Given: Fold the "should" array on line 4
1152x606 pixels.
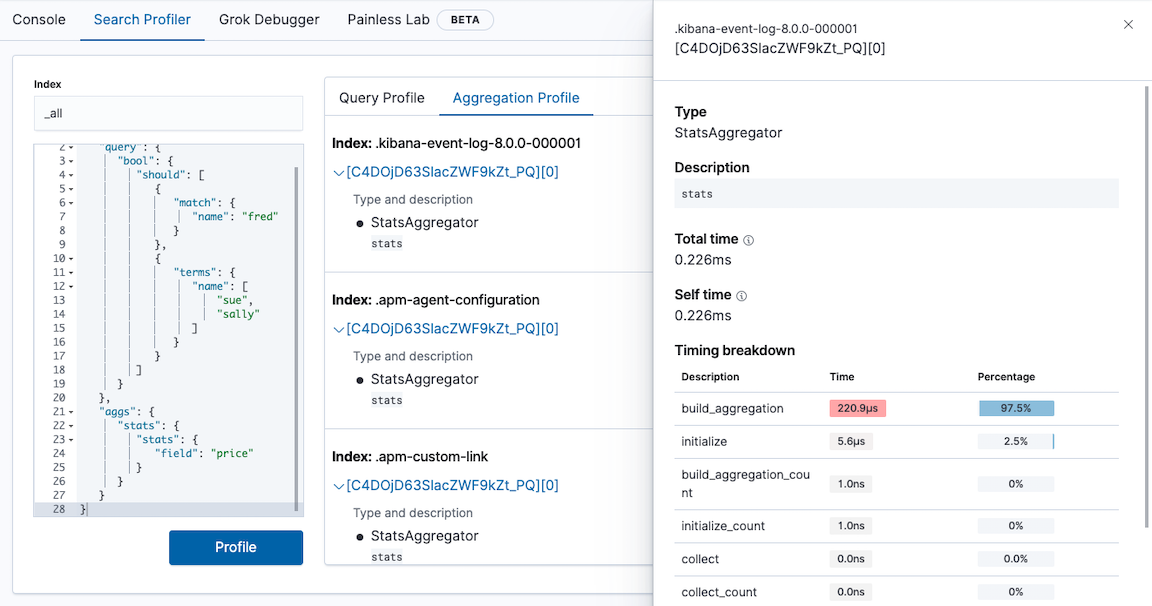Looking at the screenshot, I should coord(72,175).
